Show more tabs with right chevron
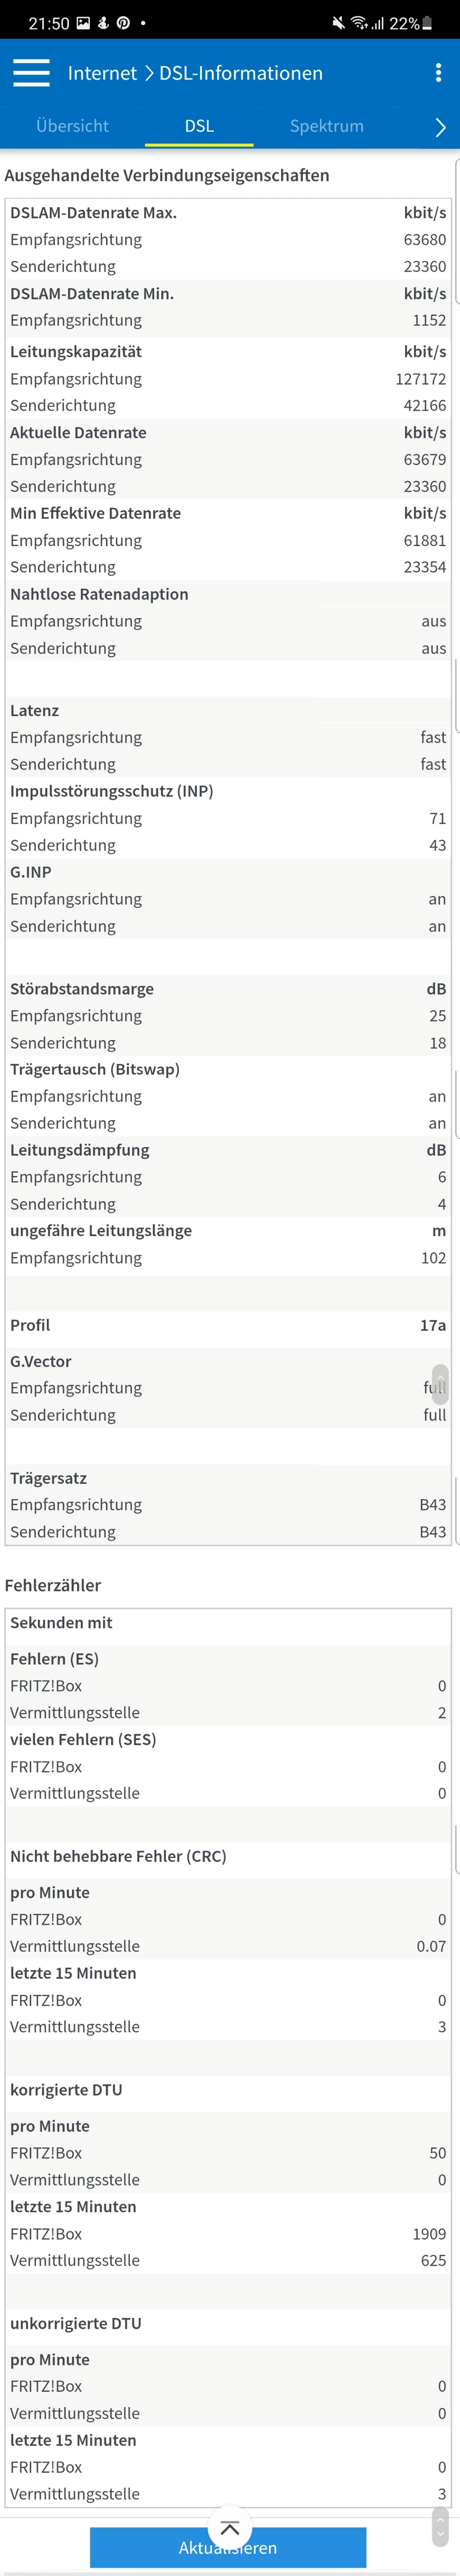 coord(440,127)
